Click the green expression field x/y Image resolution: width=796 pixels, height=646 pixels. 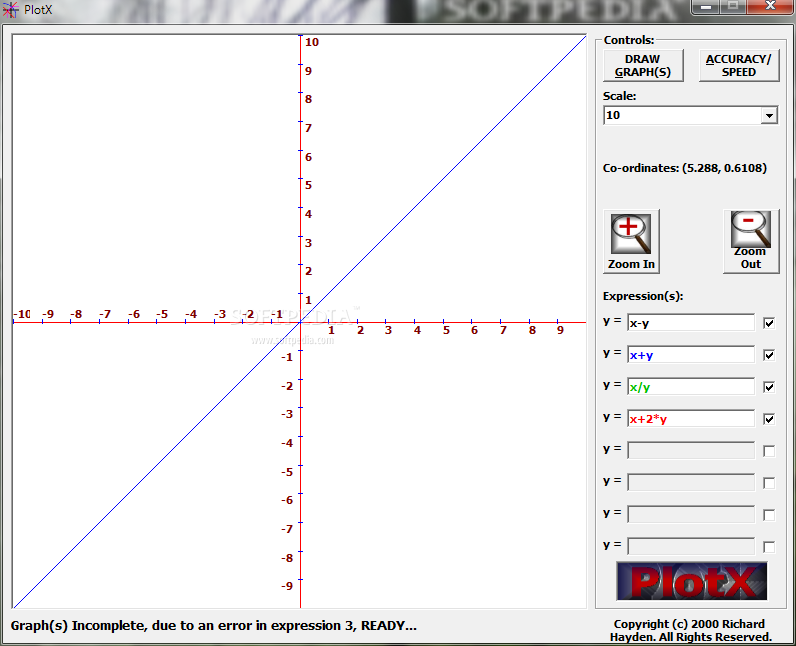[691, 387]
